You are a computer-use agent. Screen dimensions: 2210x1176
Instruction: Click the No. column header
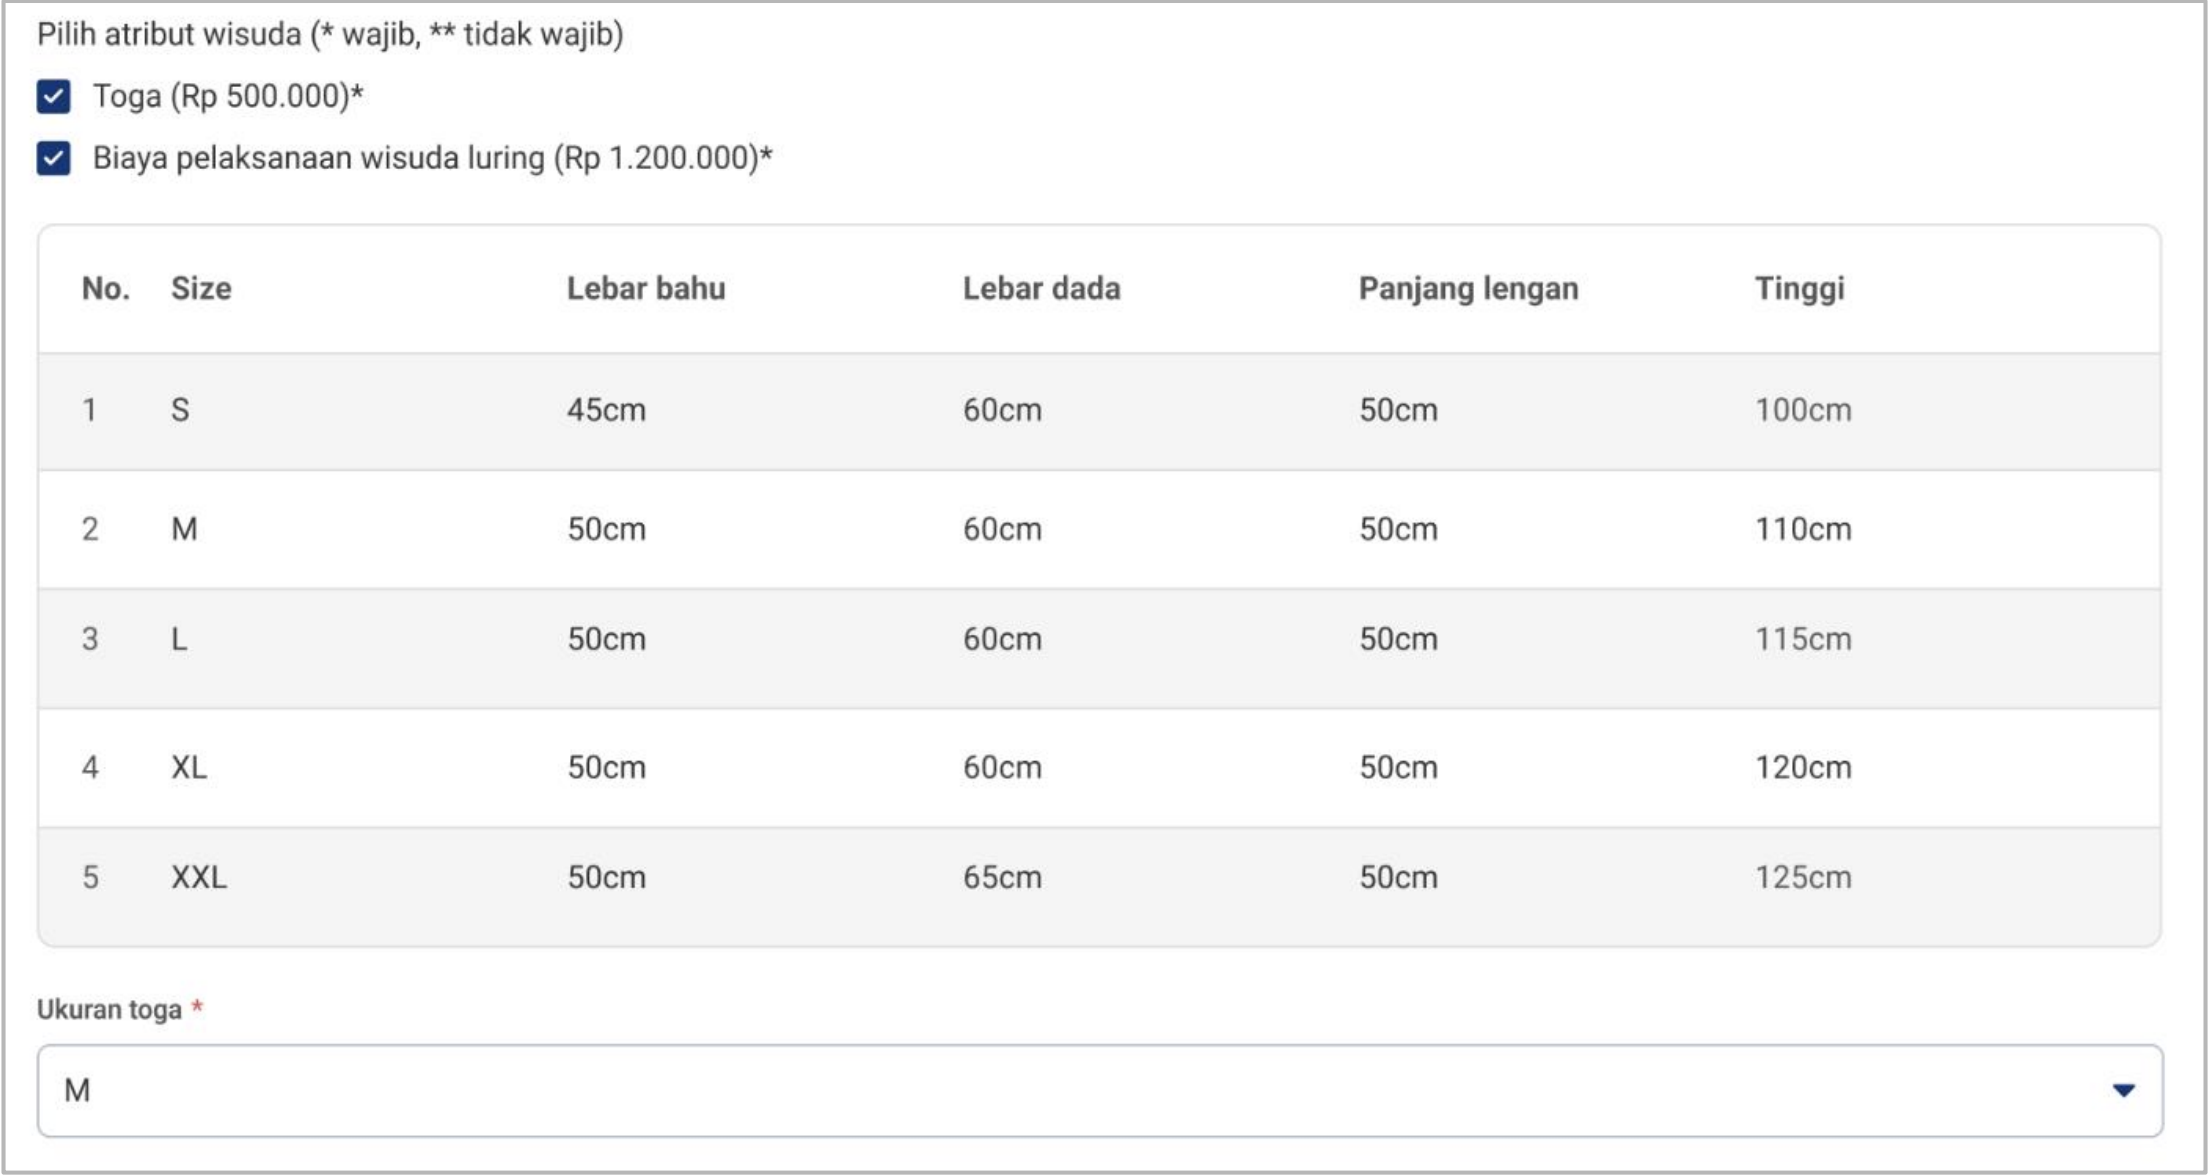pyautogui.click(x=105, y=289)
